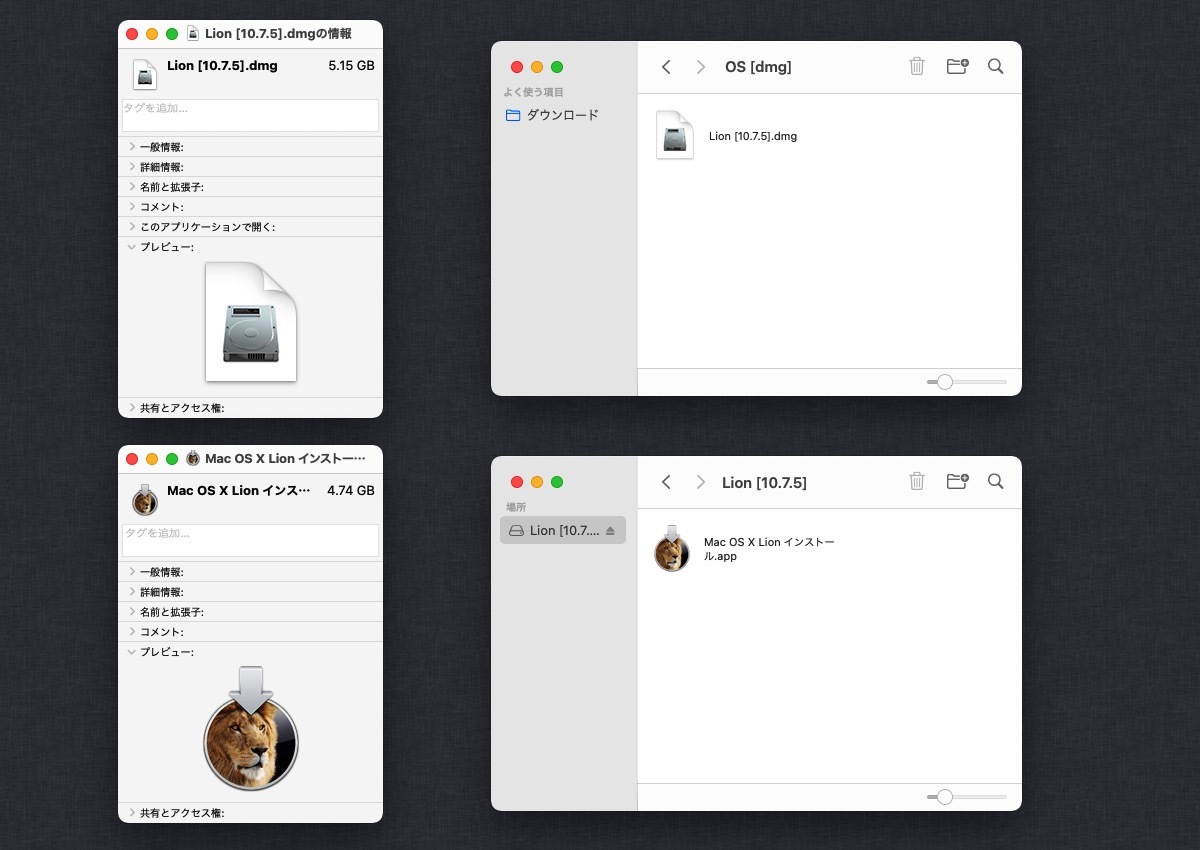Image resolution: width=1200 pixels, height=850 pixels.
Task: Collapse プレビュー in Lion installer info window
Action: click(x=132, y=652)
